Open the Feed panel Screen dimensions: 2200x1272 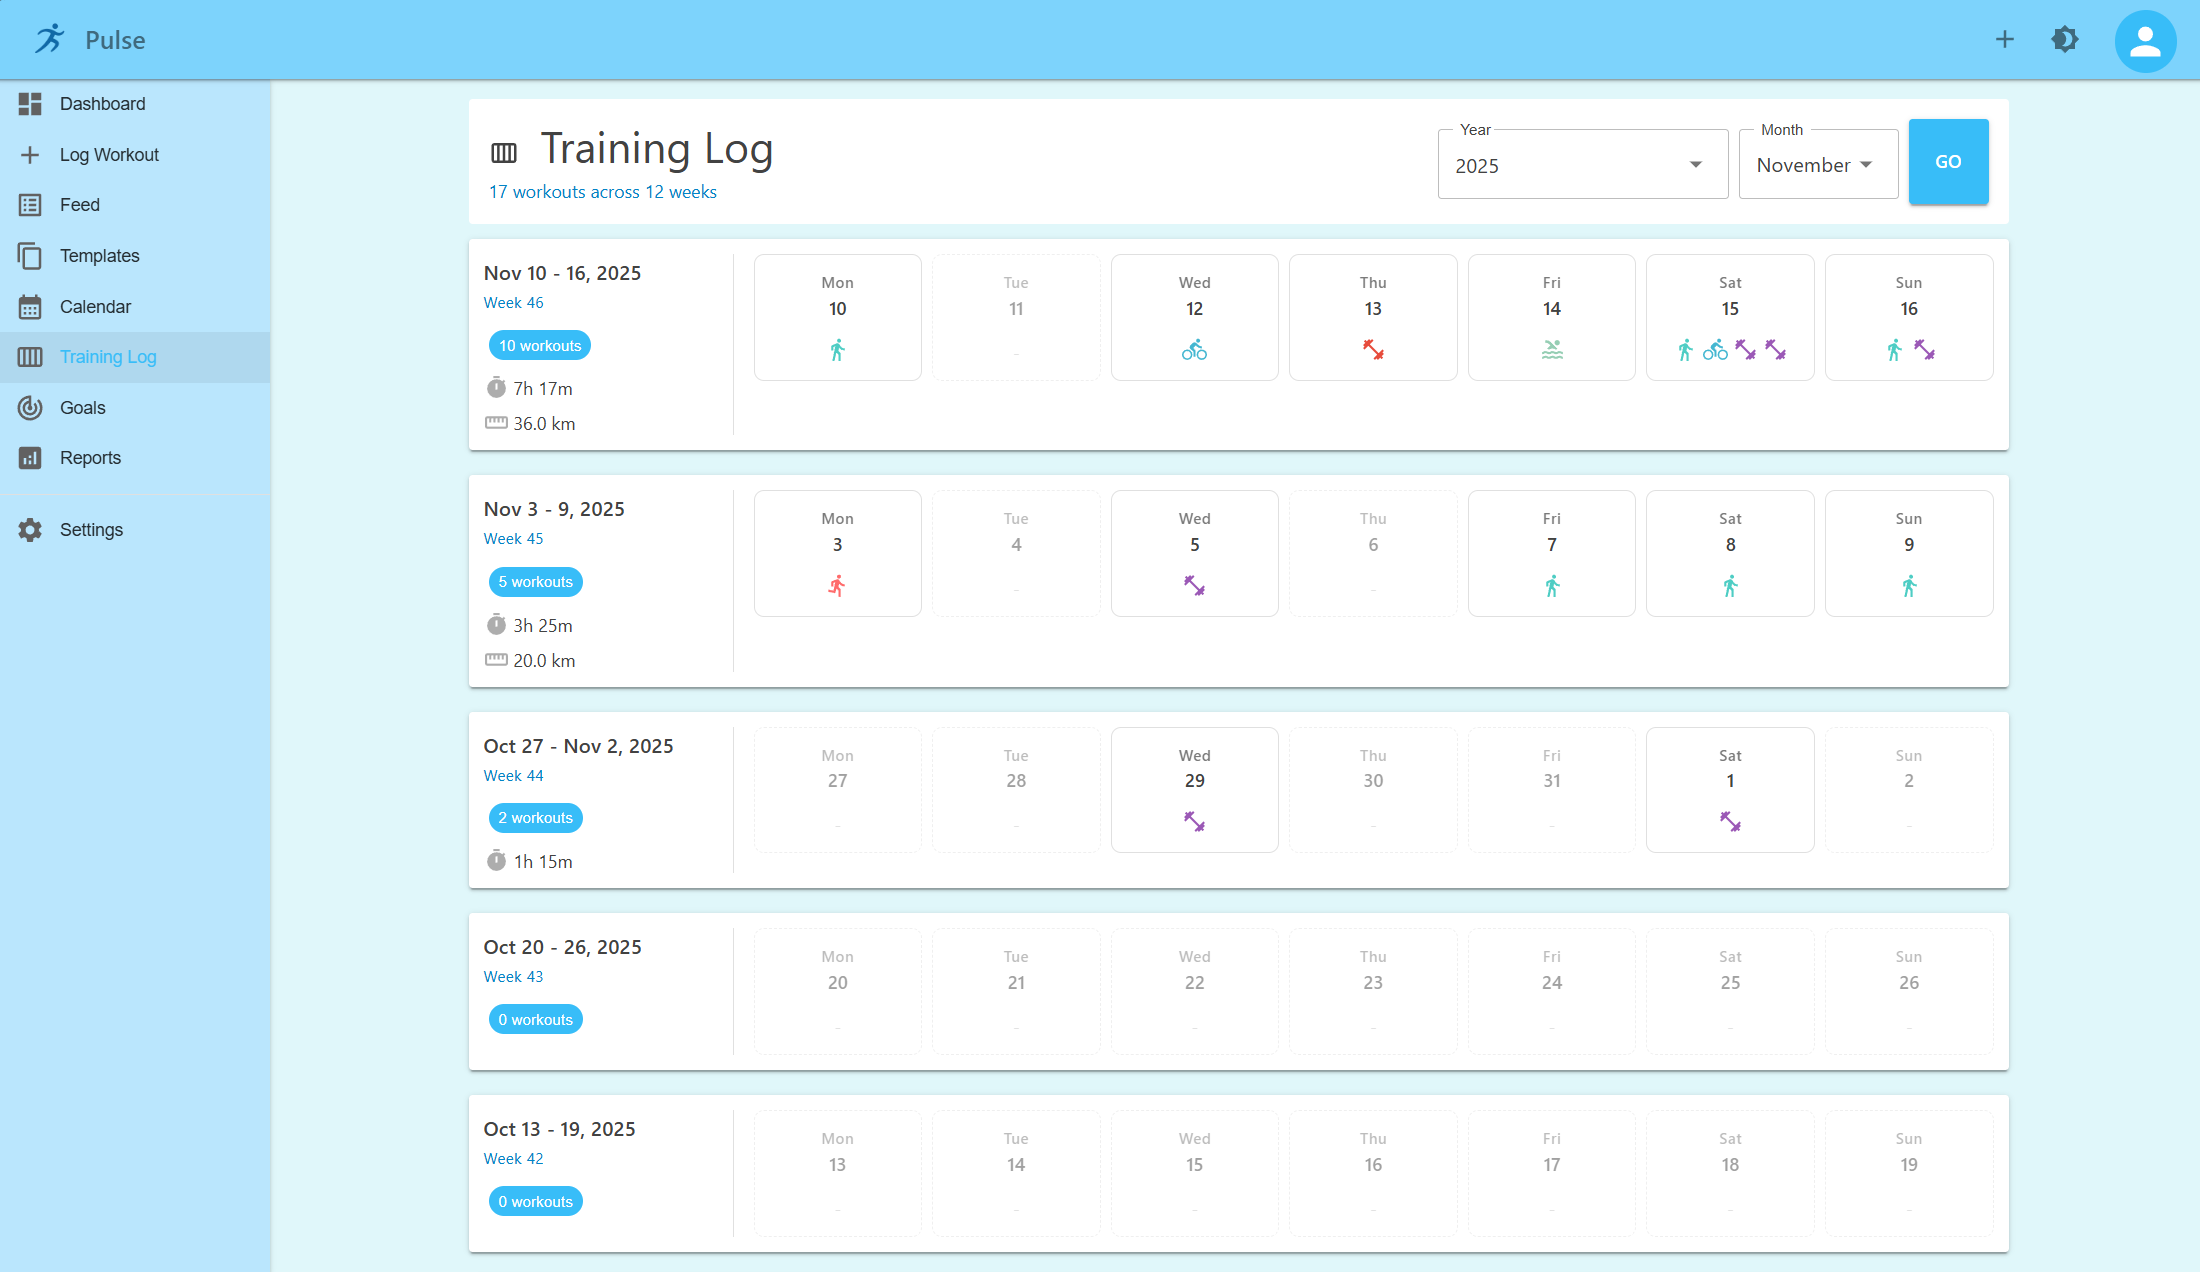[x=79, y=204]
